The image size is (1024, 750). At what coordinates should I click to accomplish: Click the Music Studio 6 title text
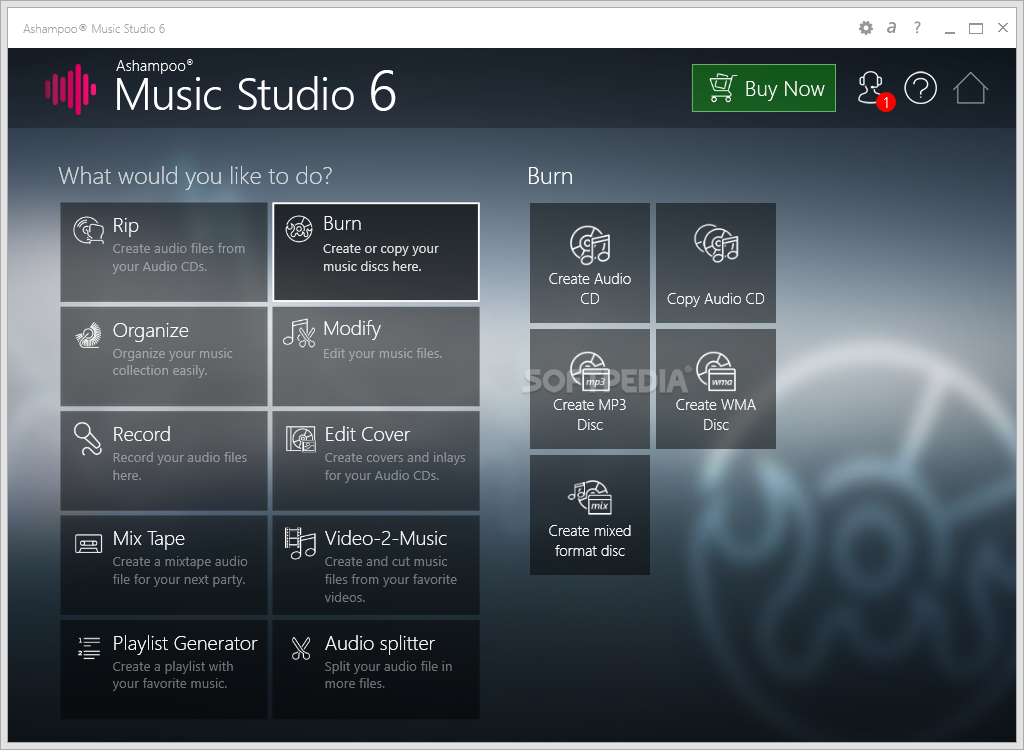[255, 92]
